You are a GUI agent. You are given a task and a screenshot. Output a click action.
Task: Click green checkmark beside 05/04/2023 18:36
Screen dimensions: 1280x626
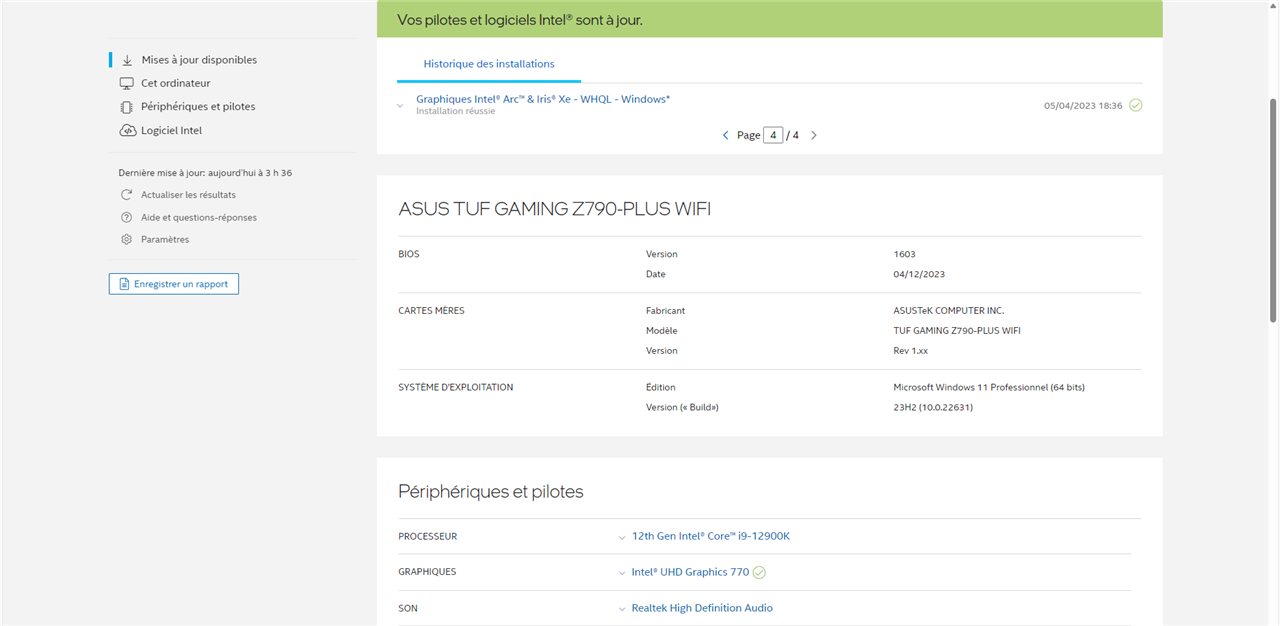tap(1135, 105)
